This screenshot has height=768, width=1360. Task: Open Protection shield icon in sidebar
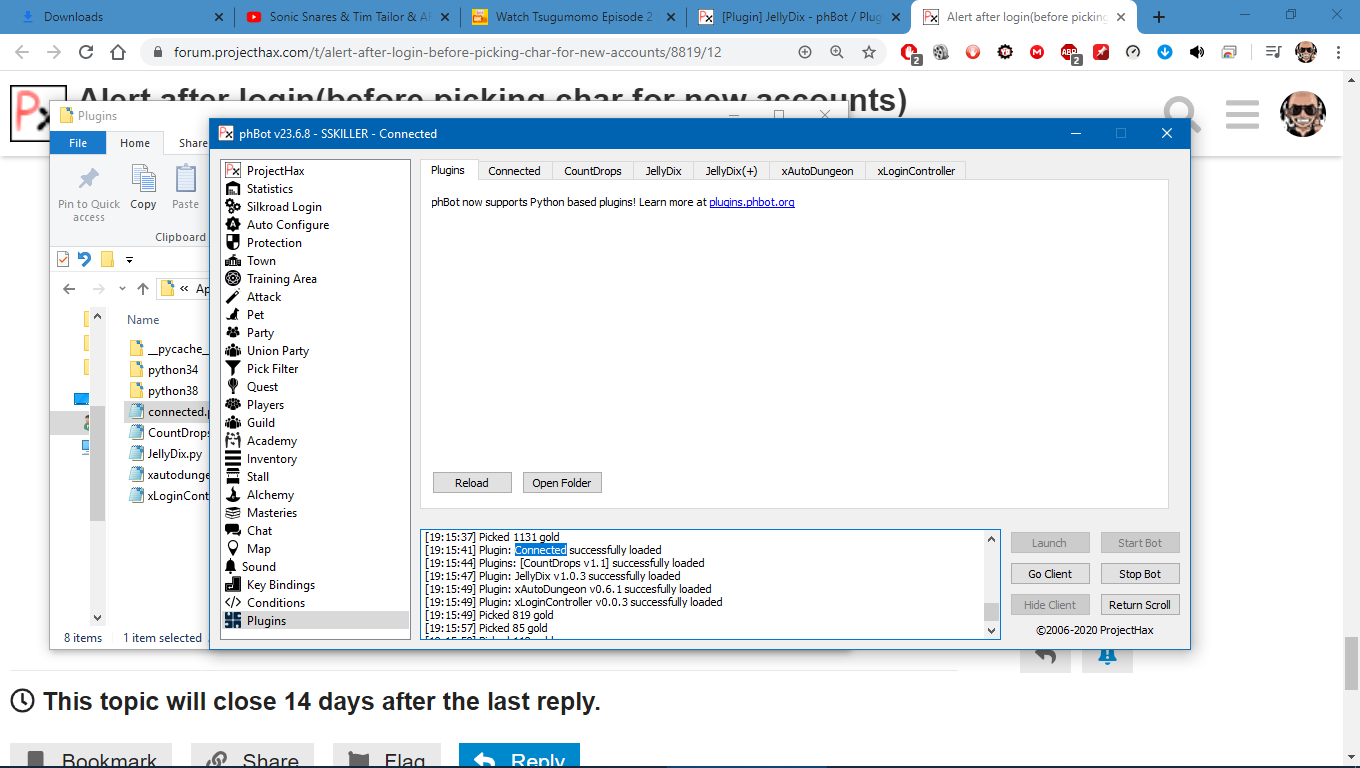pos(233,243)
